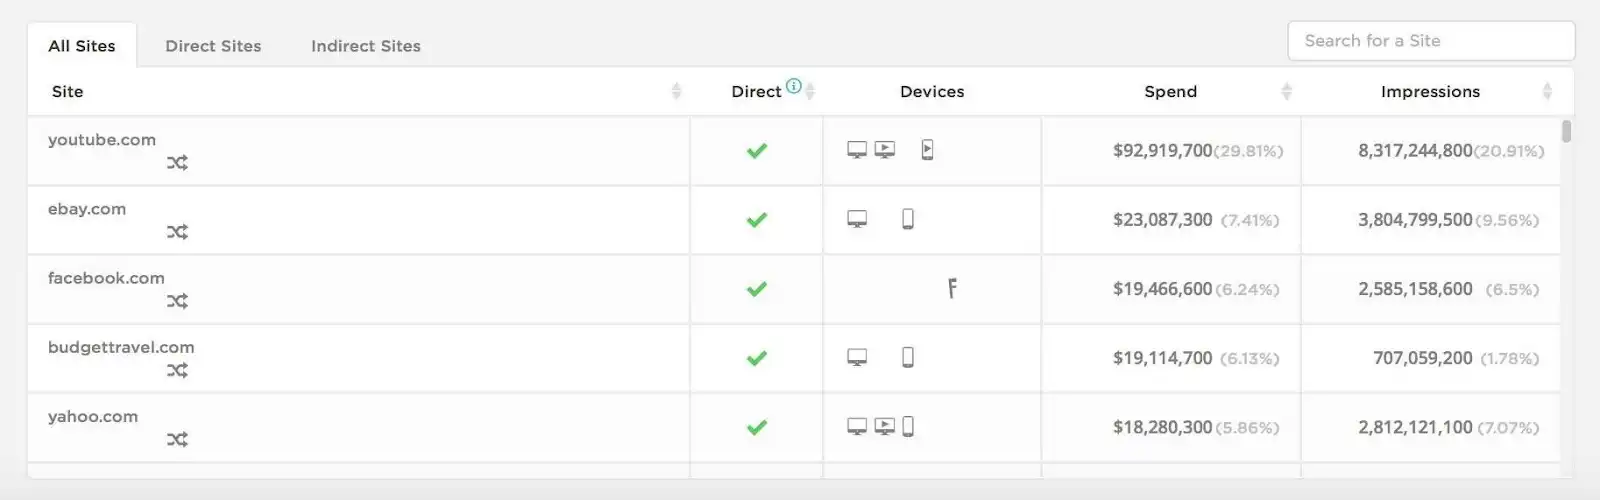Click the mobile device icon for yahoo.com
Screen dimensions: 1600x500
pyautogui.click(x=908, y=427)
